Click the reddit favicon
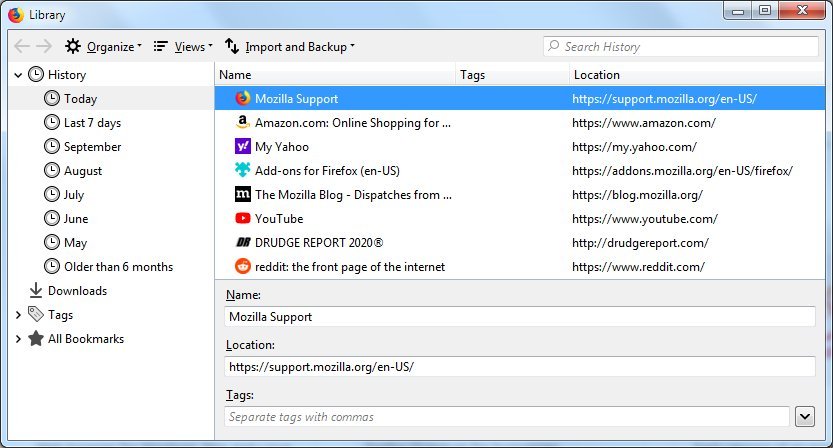 pos(243,266)
